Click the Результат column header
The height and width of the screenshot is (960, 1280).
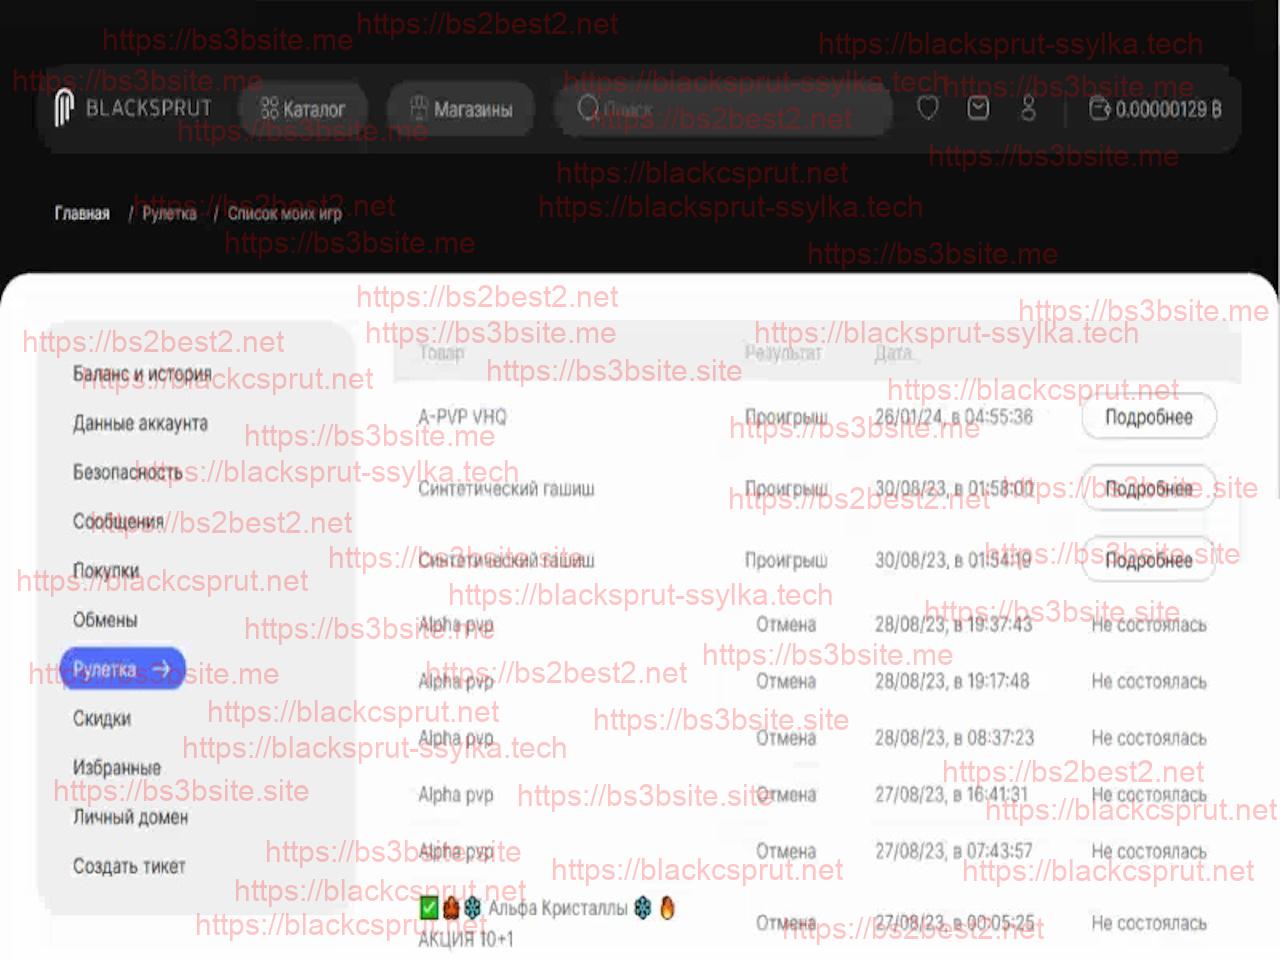783,353
